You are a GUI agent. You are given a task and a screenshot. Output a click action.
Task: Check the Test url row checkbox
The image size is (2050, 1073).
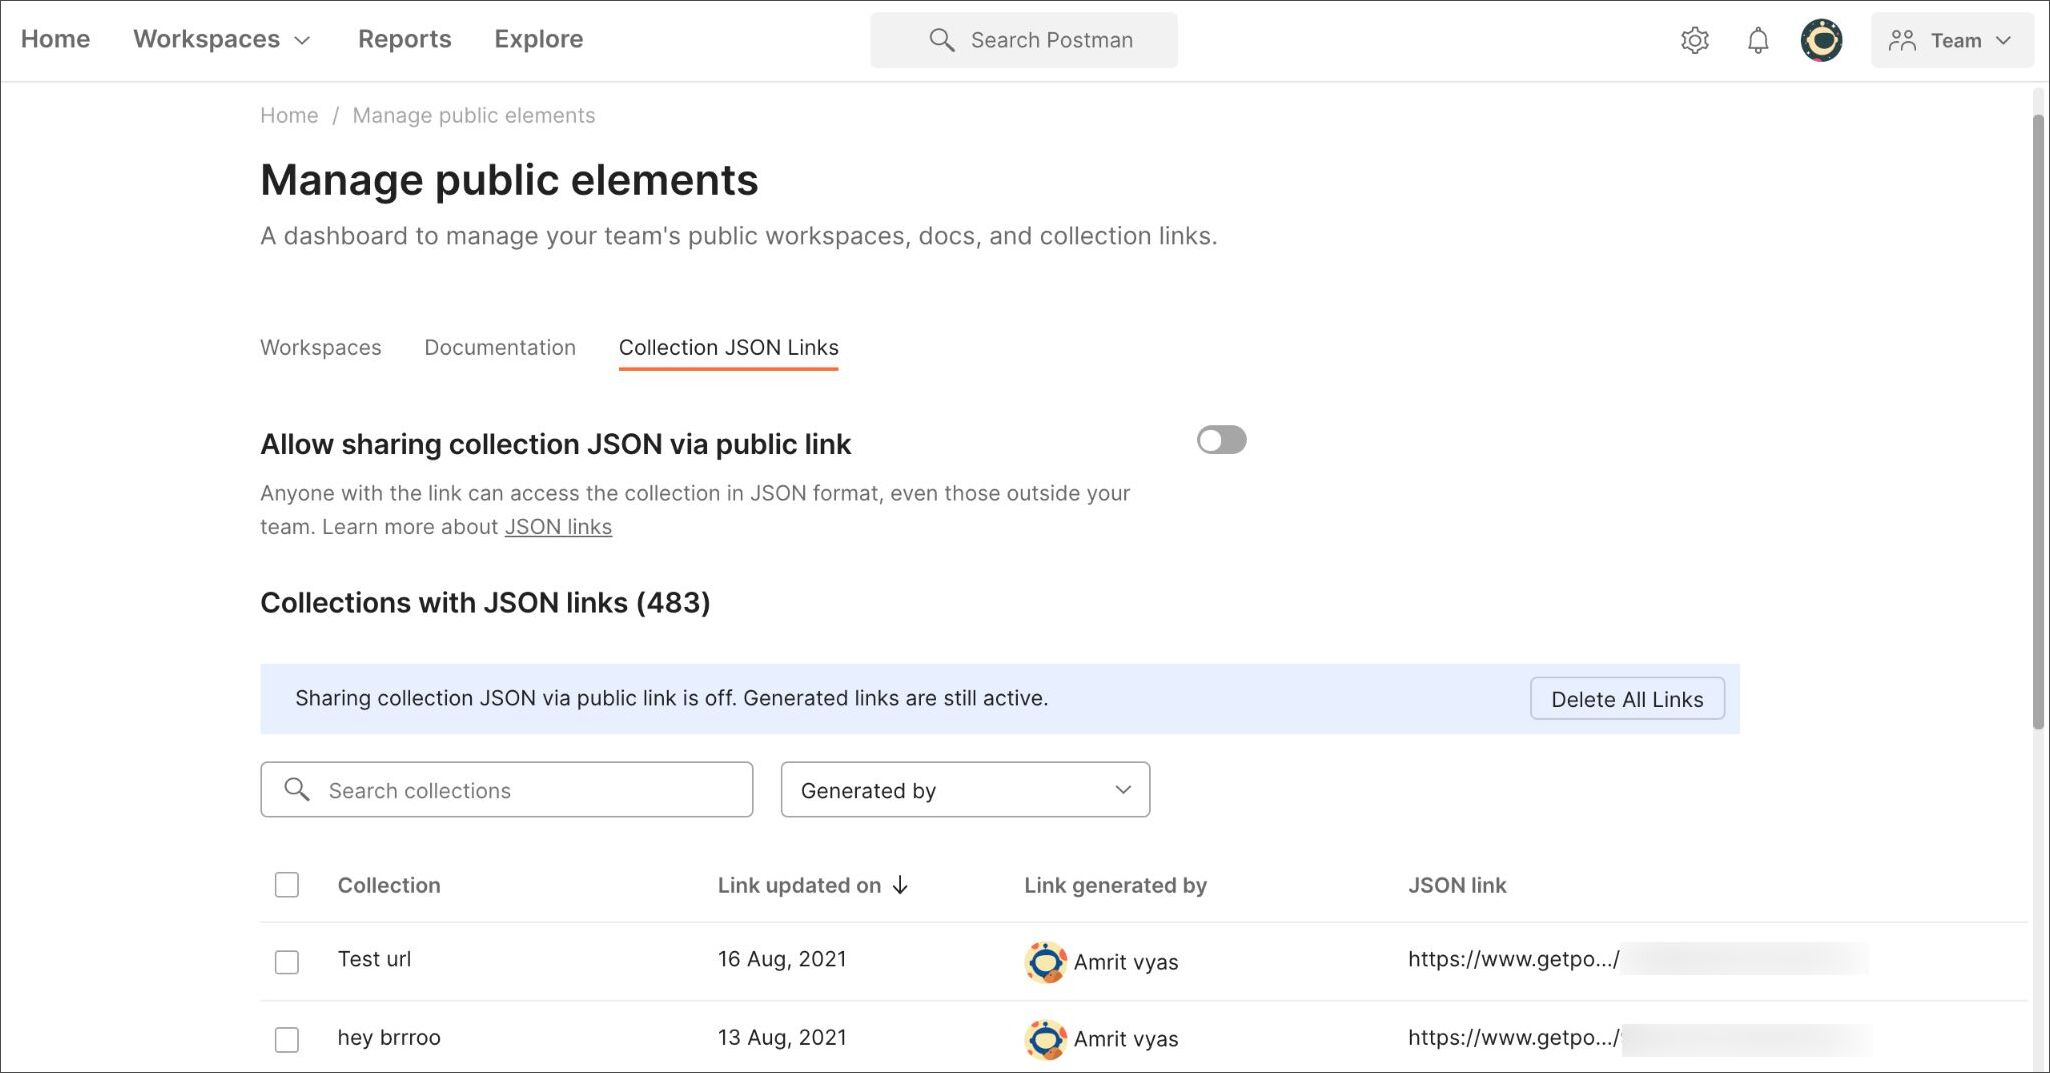[287, 962]
